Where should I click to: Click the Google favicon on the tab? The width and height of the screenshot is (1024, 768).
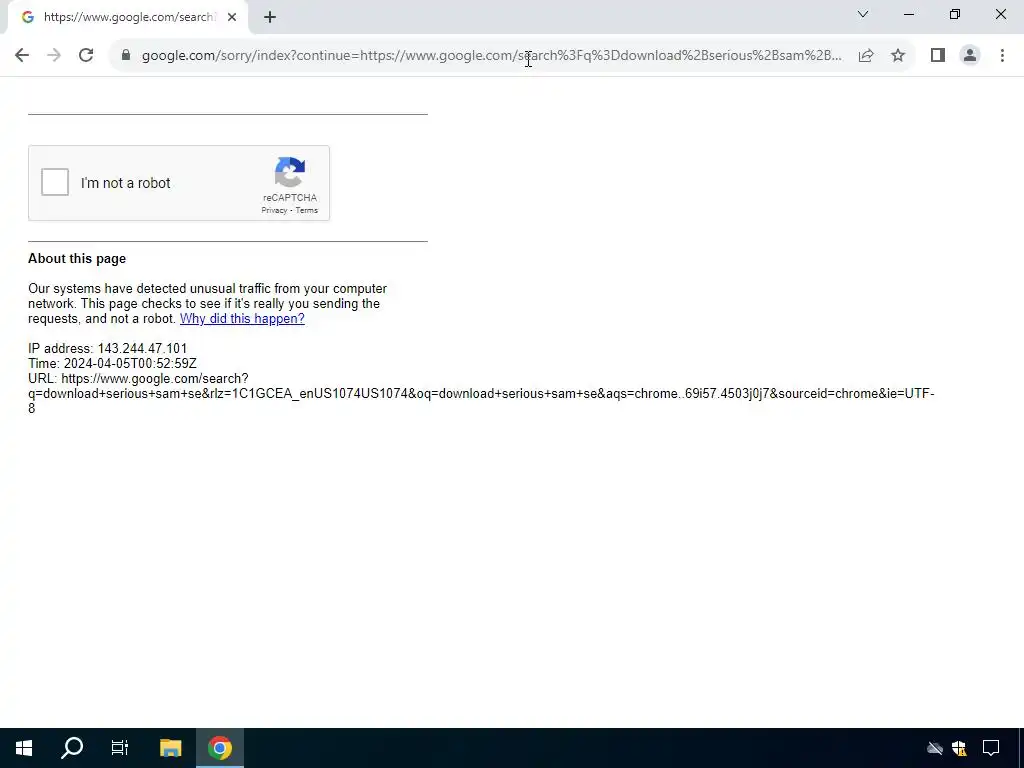(x=27, y=18)
